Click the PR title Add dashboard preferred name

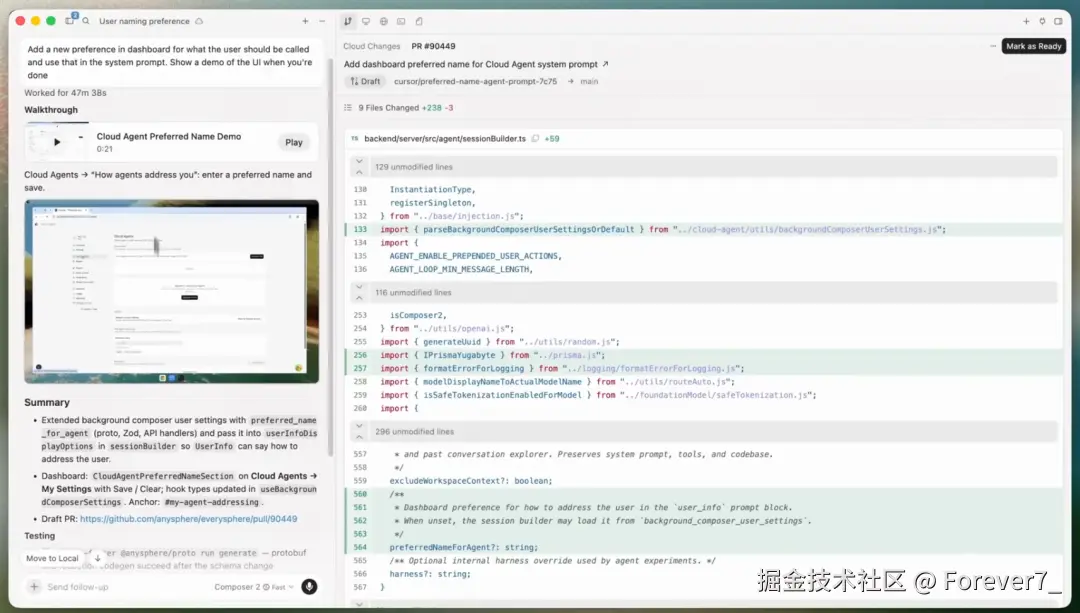(x=470, y=64)
